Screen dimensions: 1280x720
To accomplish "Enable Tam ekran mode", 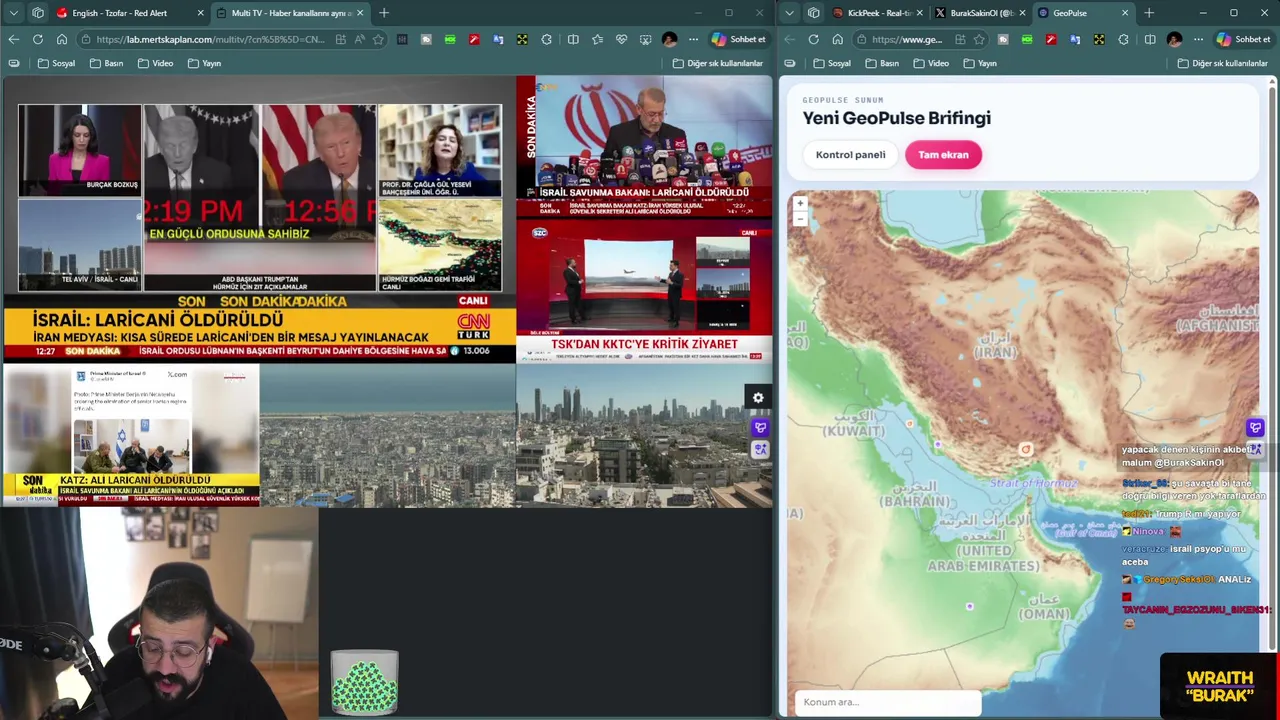I will [943, 155].
